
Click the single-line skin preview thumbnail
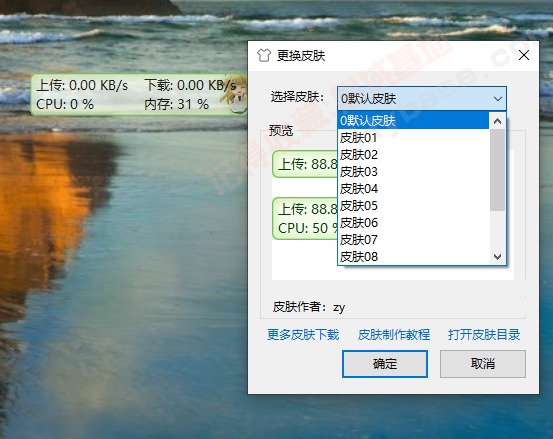305,164
